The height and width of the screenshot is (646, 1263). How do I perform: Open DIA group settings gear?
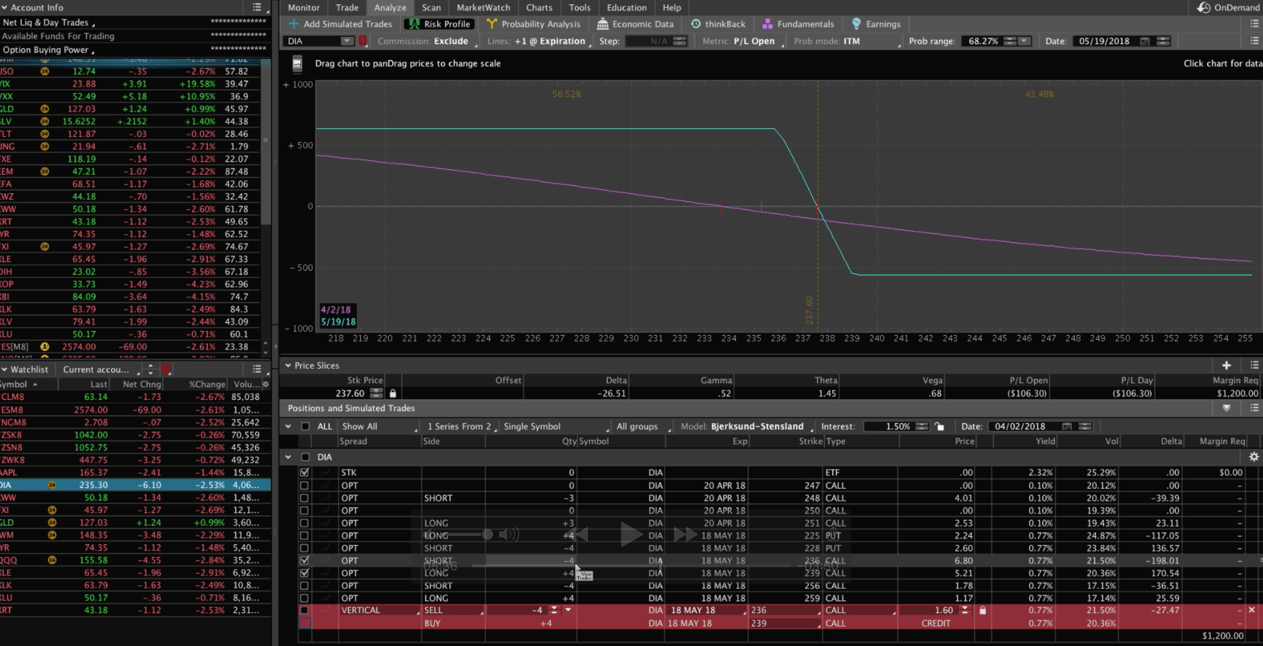point(1253,457)
